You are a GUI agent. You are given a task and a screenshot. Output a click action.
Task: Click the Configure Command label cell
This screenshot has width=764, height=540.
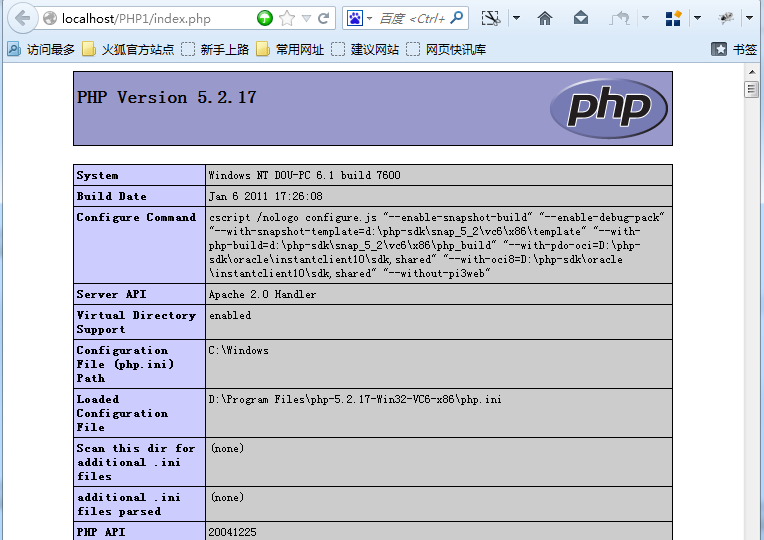tap(139, 245)
